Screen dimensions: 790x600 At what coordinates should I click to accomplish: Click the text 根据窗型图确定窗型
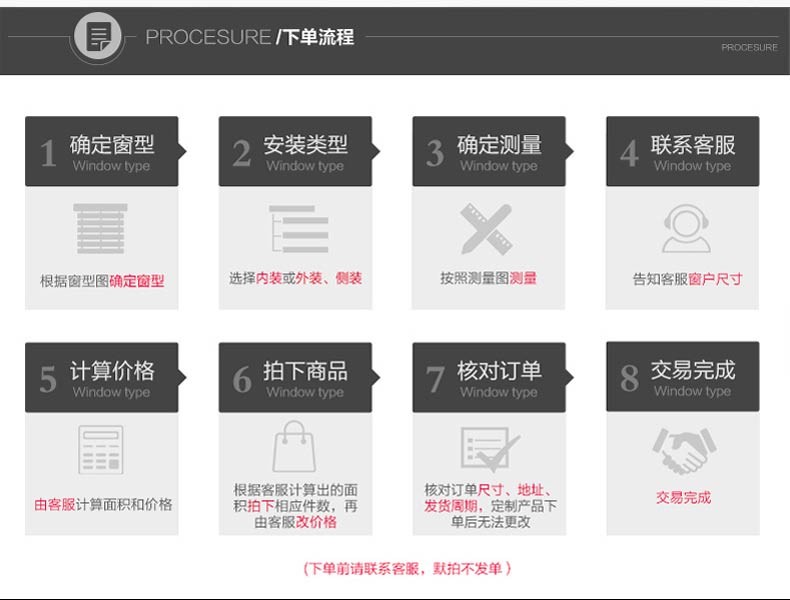pyautogui.click(x=102, y=281)
